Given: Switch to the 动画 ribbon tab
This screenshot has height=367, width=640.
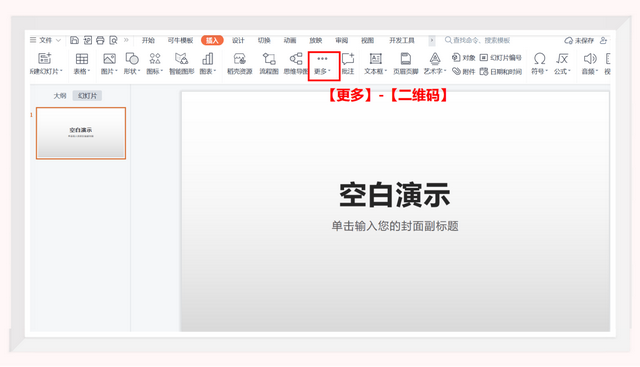Looking at the screenshot, I should (x=290, y=40).
